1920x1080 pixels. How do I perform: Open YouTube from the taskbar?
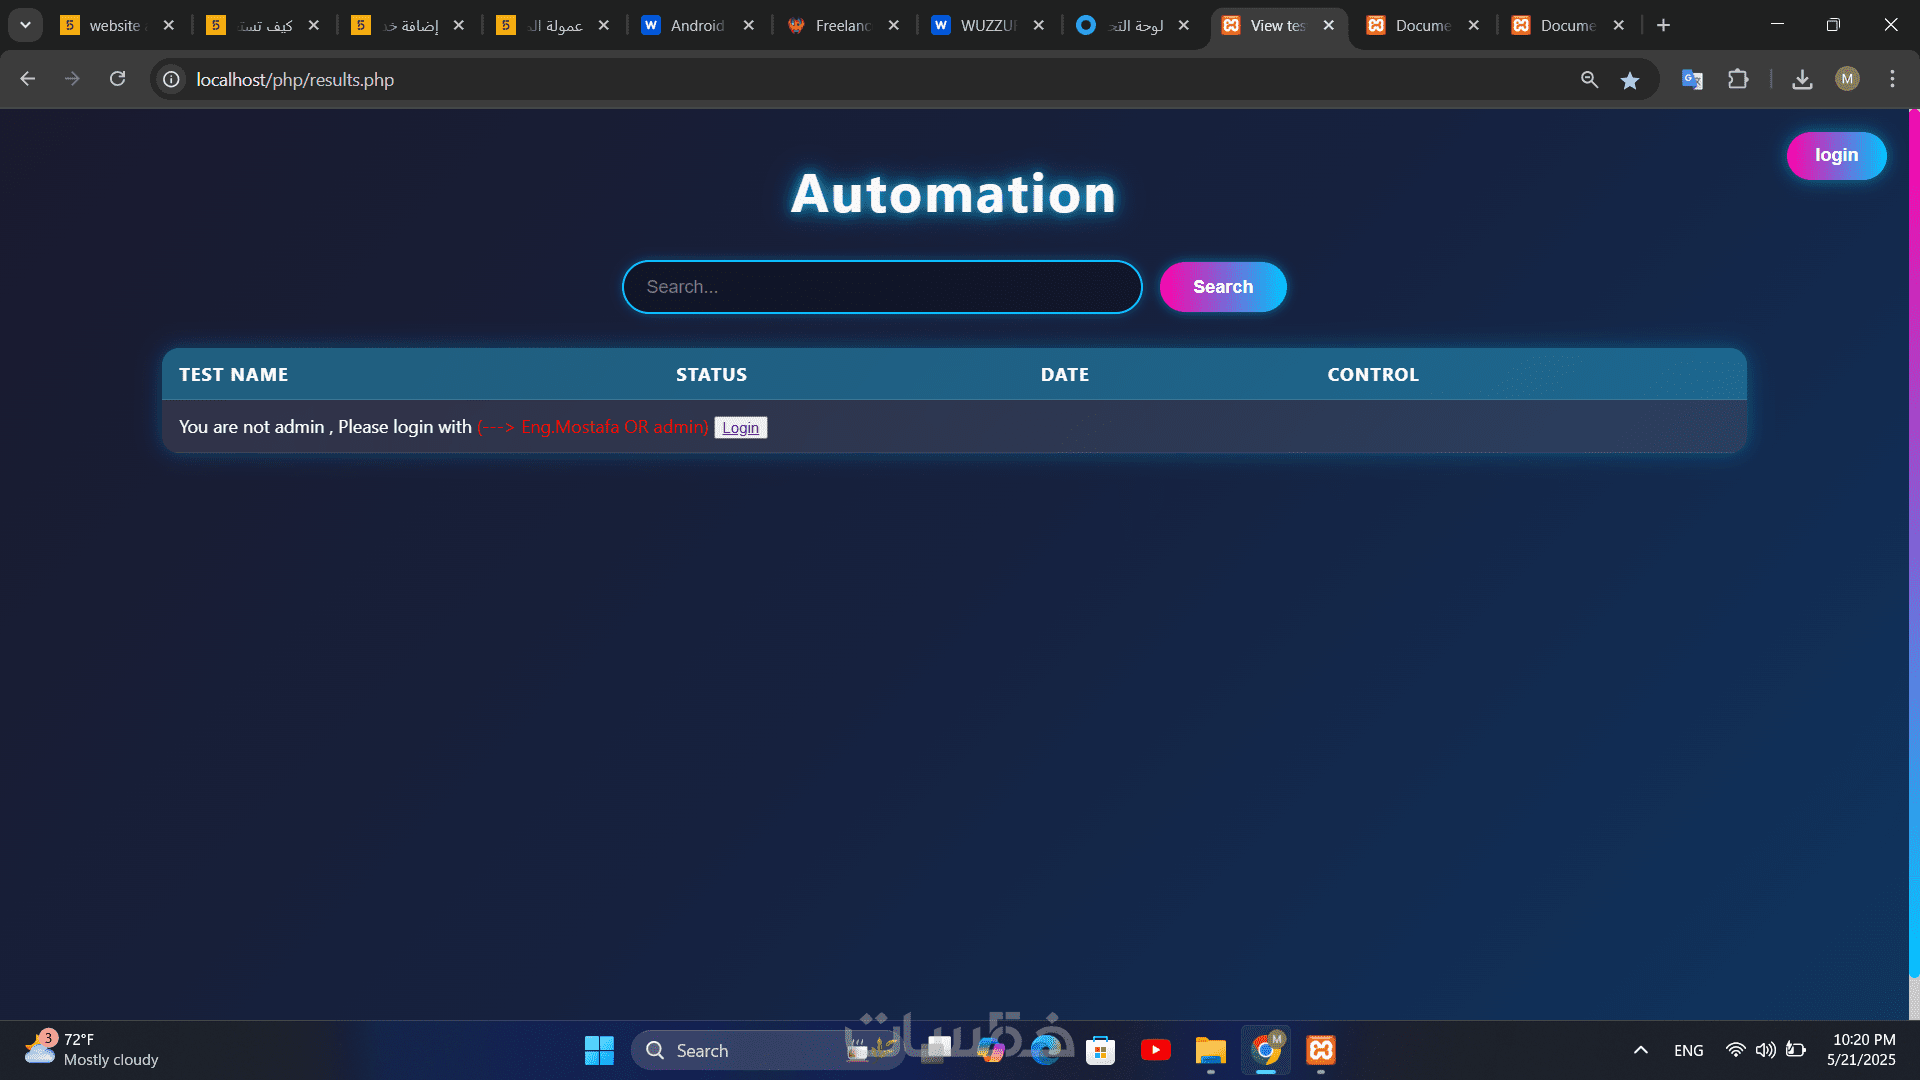point(1155,1050)
